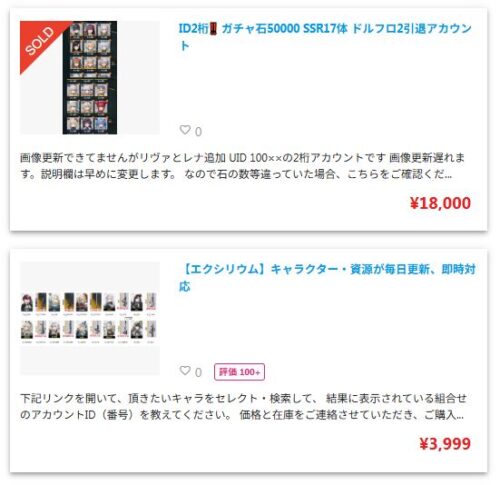View the dark character grid thumbnail

[90, 77]
